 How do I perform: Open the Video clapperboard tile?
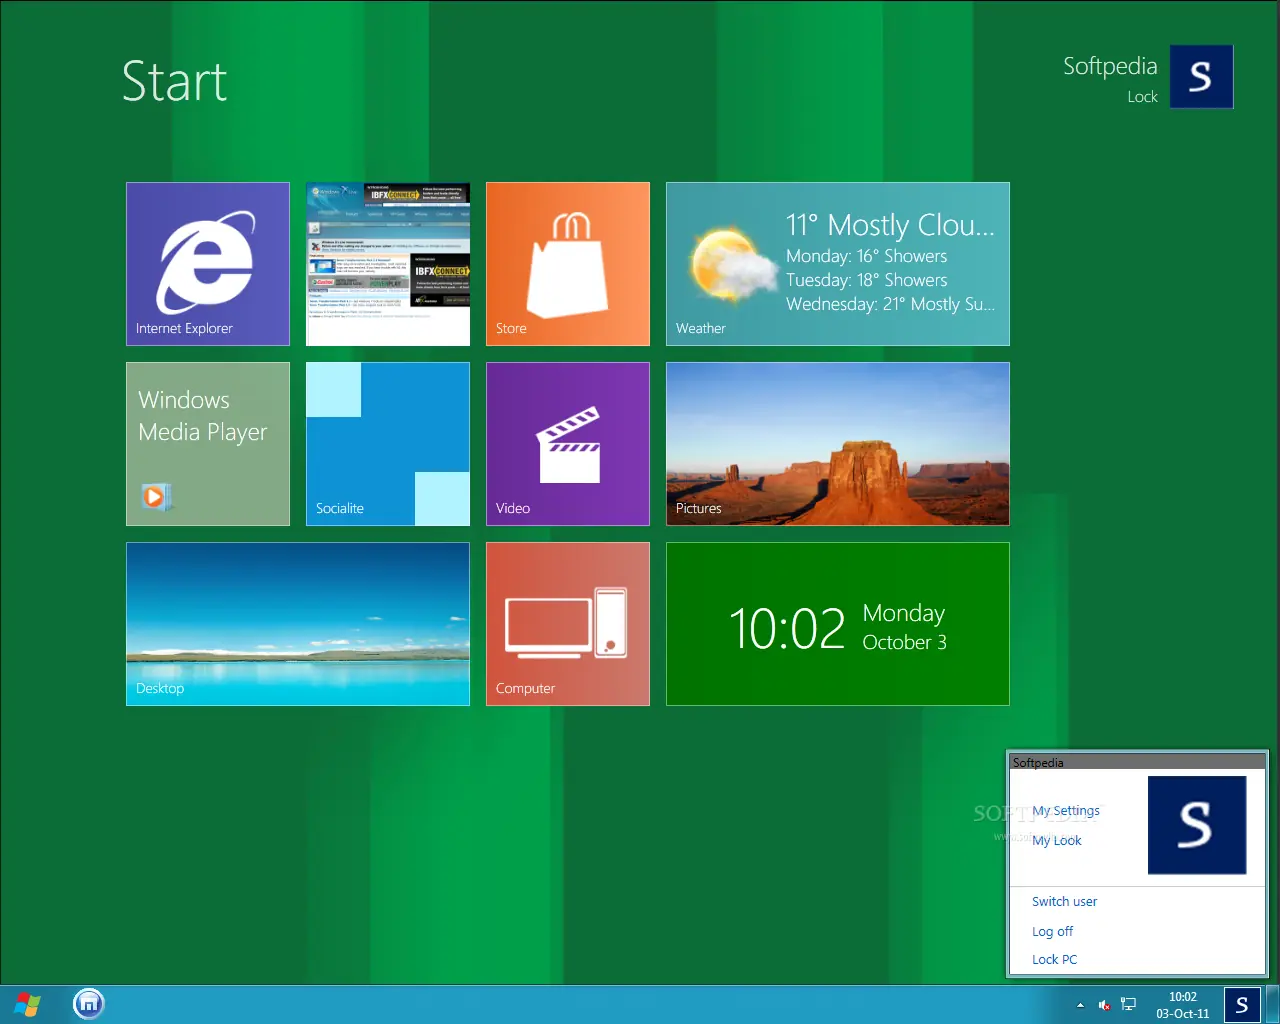(568, 444)
